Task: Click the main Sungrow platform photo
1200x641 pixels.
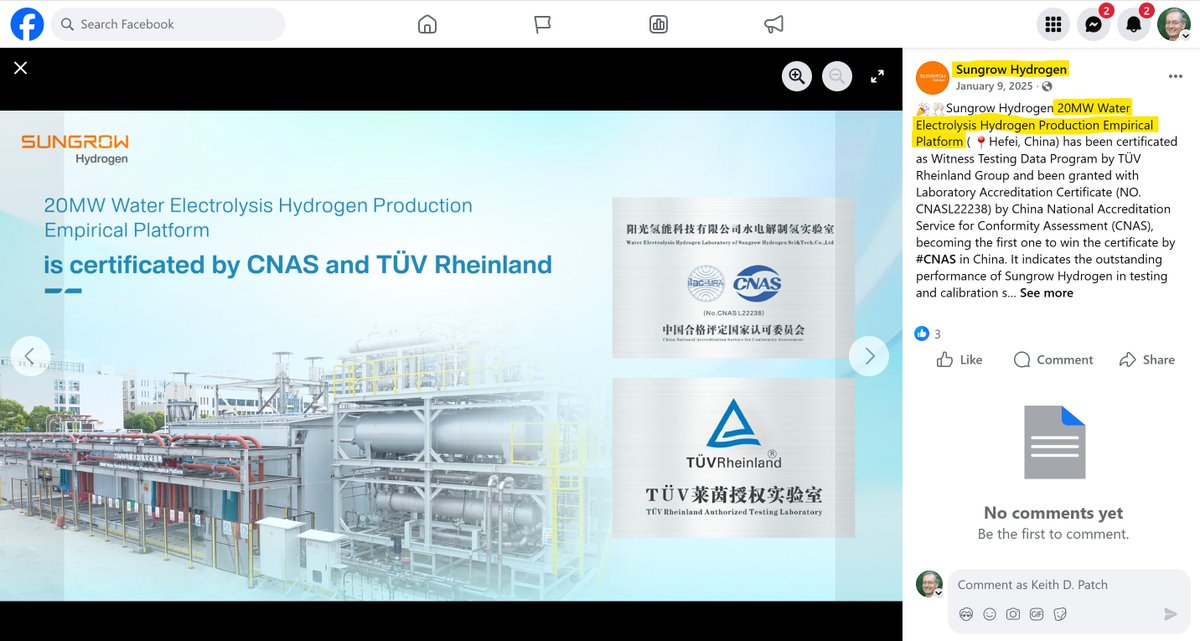Action: coord(450,355)
